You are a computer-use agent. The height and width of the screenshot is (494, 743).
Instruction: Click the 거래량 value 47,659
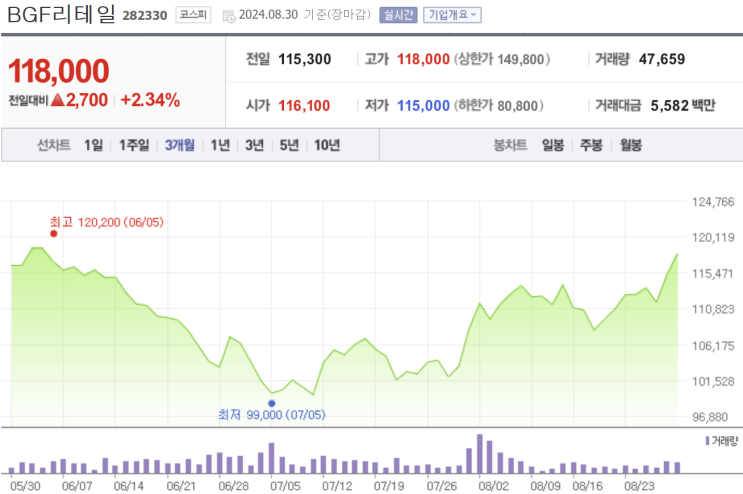[x=662, y=59]
